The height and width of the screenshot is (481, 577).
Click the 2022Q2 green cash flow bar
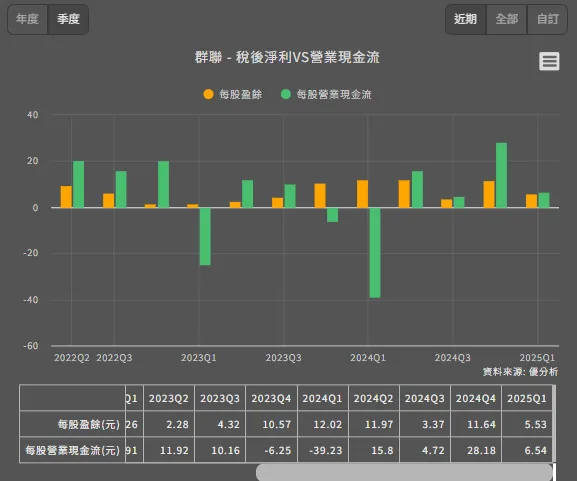(x=78, y=184)
